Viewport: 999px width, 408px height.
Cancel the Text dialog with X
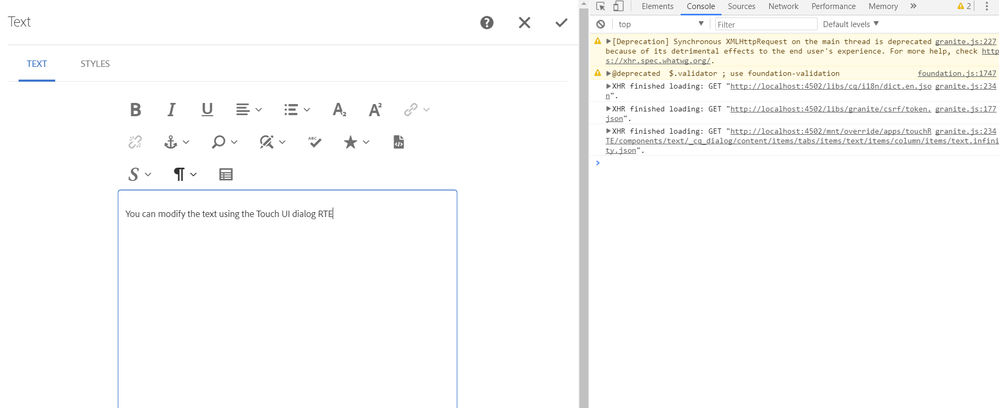tap(524, 23)
